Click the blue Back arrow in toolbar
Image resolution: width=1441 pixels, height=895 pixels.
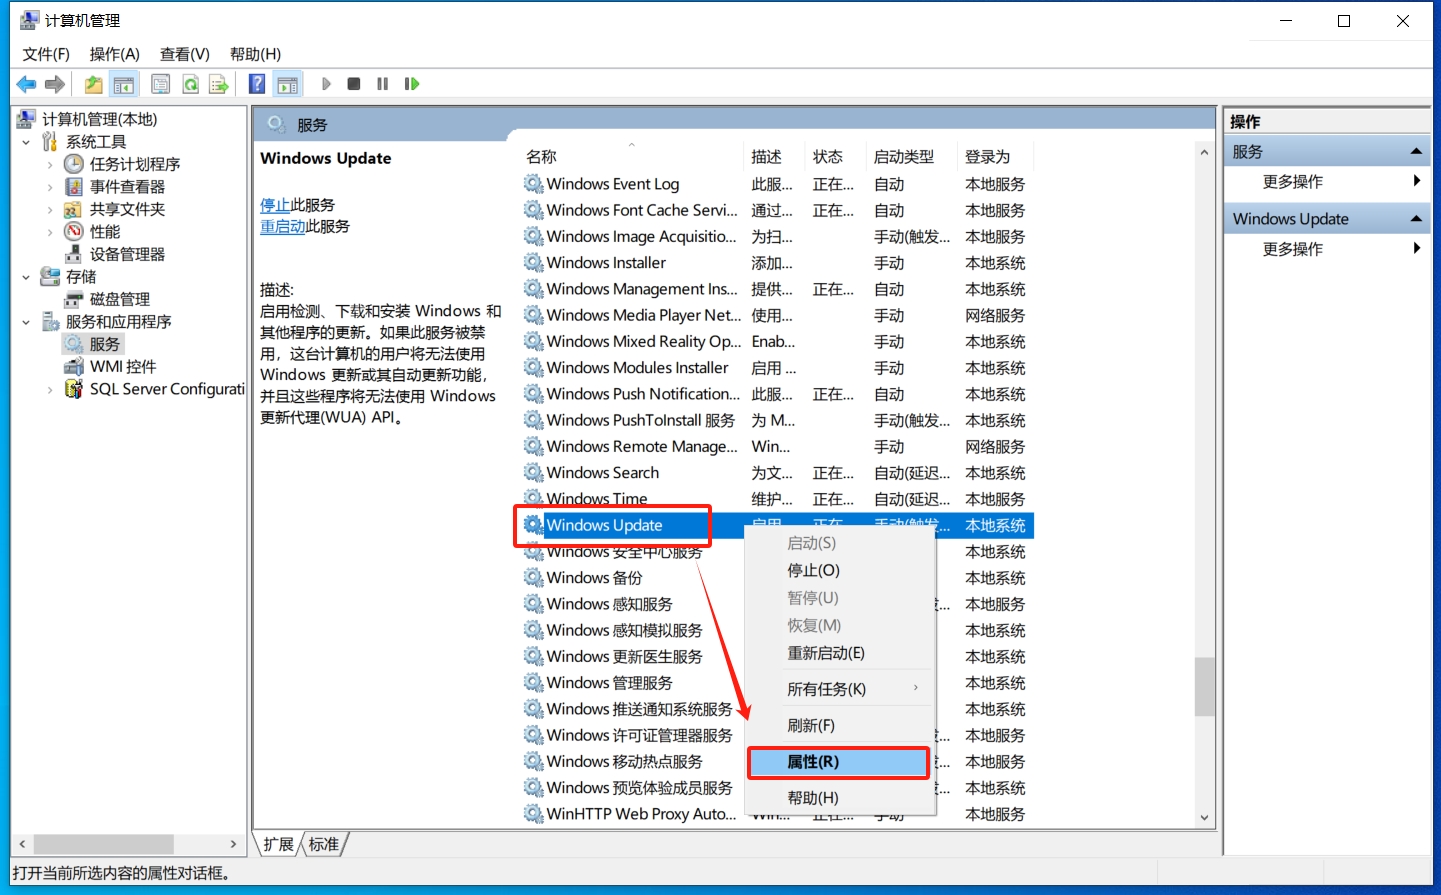pyautogui.click(x=27, y=84)
